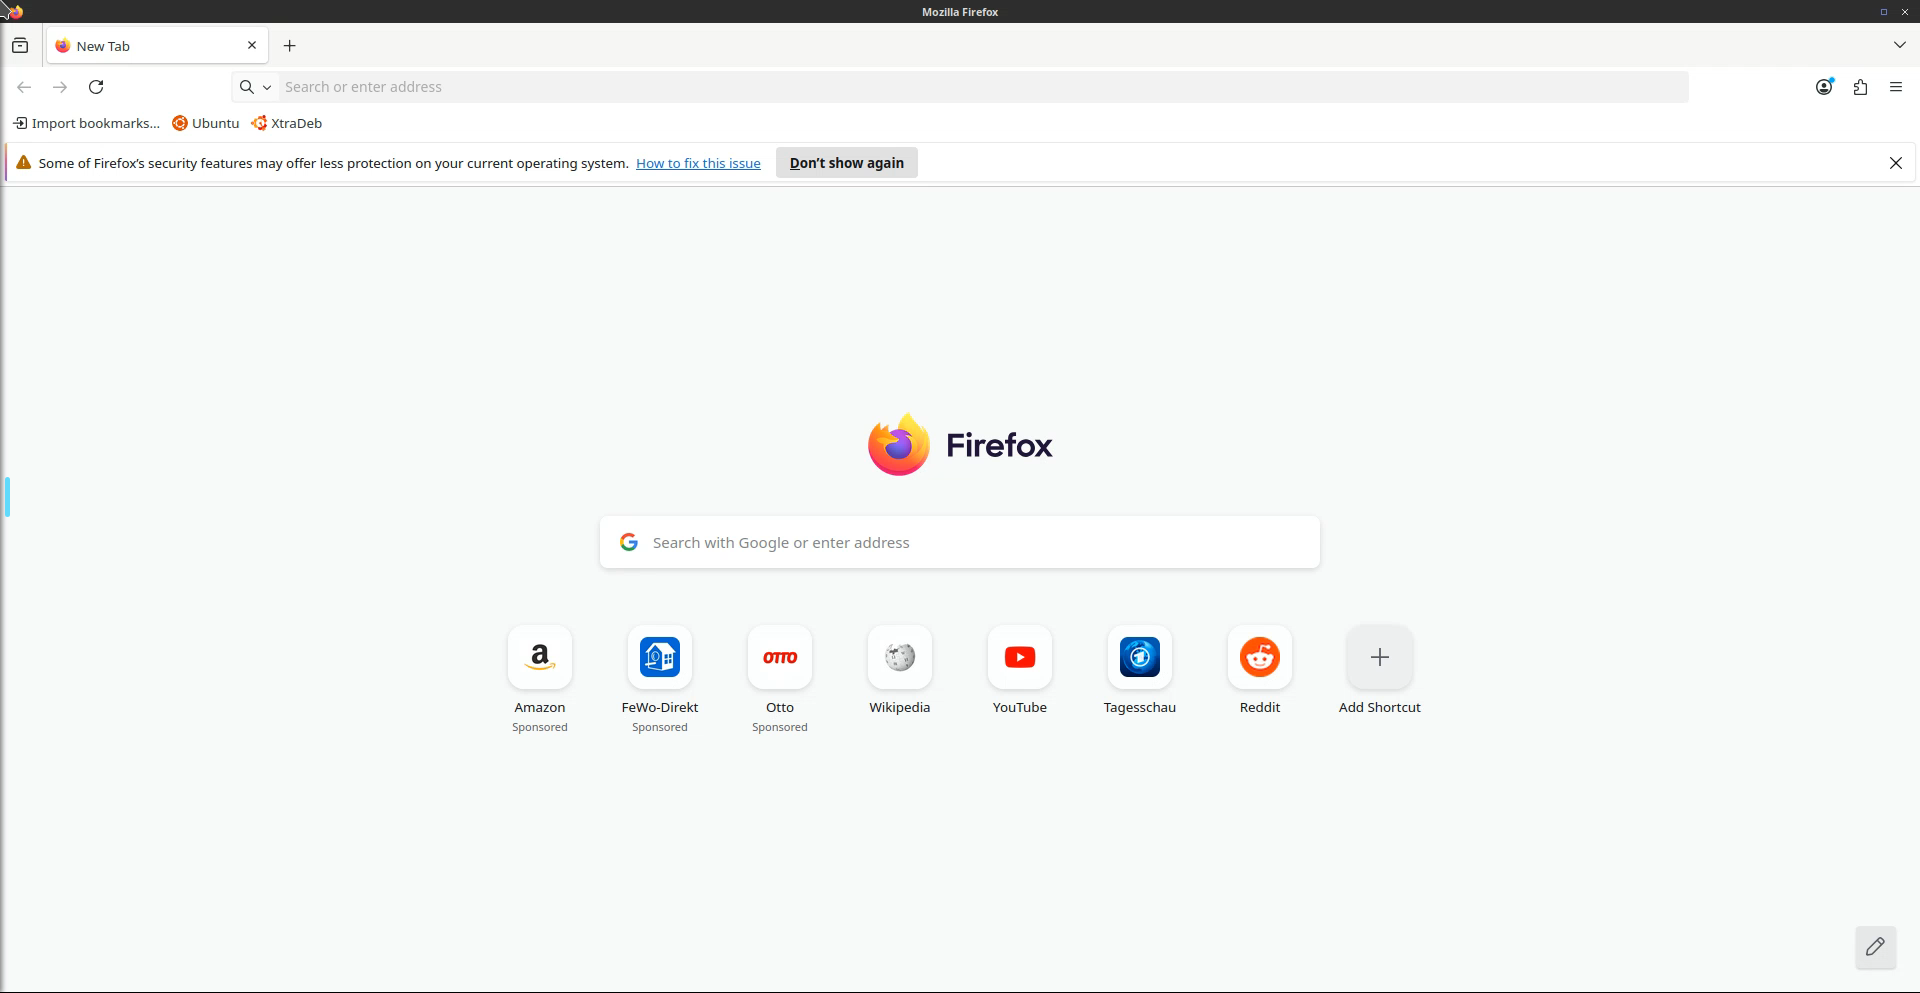The height and width of the screenshot is (993, 1920).
Task: Open the Tagesschau shortcut tile
Action: [x=1140, y=657]
